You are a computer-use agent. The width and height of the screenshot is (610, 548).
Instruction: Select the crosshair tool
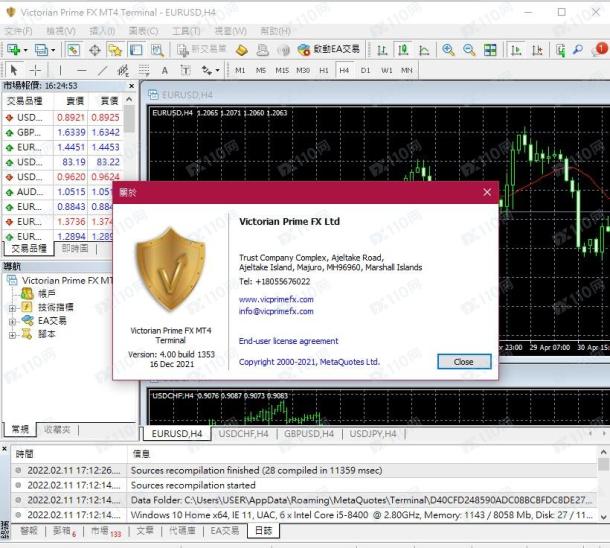(35, 70)
